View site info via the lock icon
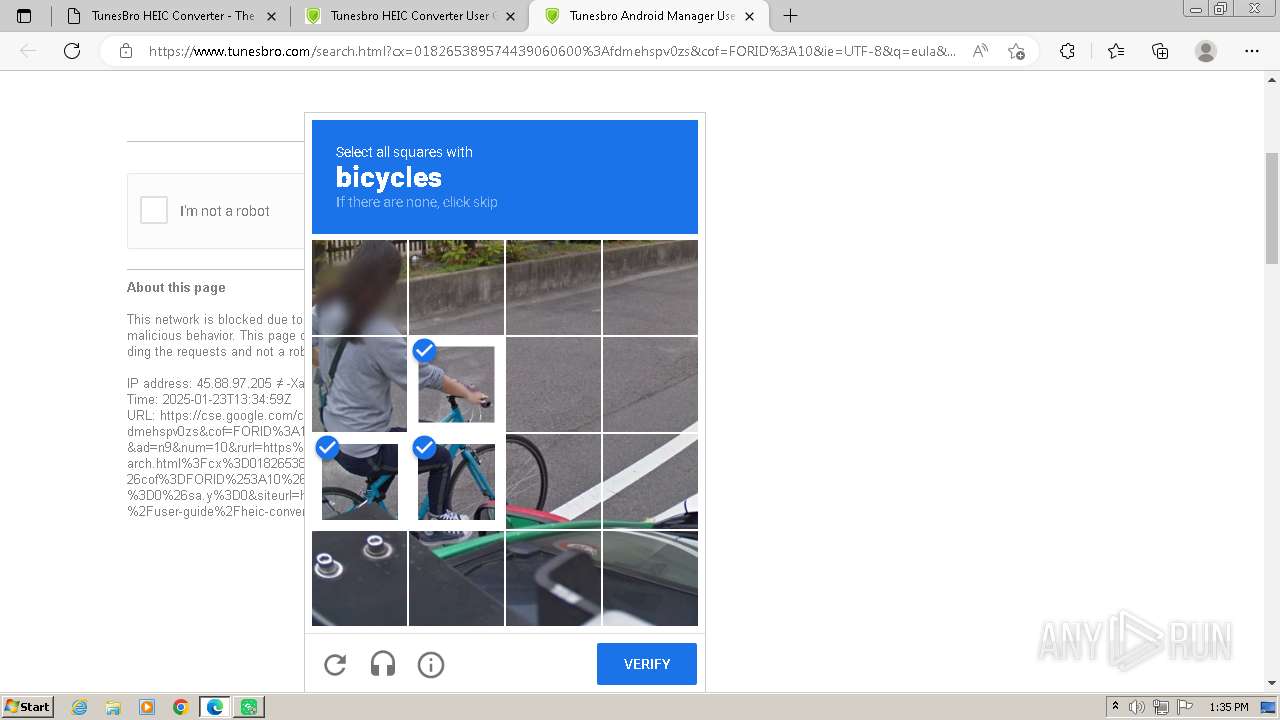 click(126, 51)
